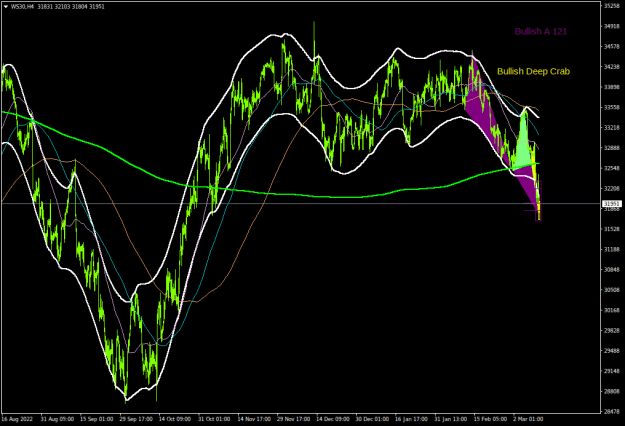Image resolution: width=625 pixels, height=426 pixels.
Task: Click the 31 Aug 05:00 time label
Action: pos(57,419)
